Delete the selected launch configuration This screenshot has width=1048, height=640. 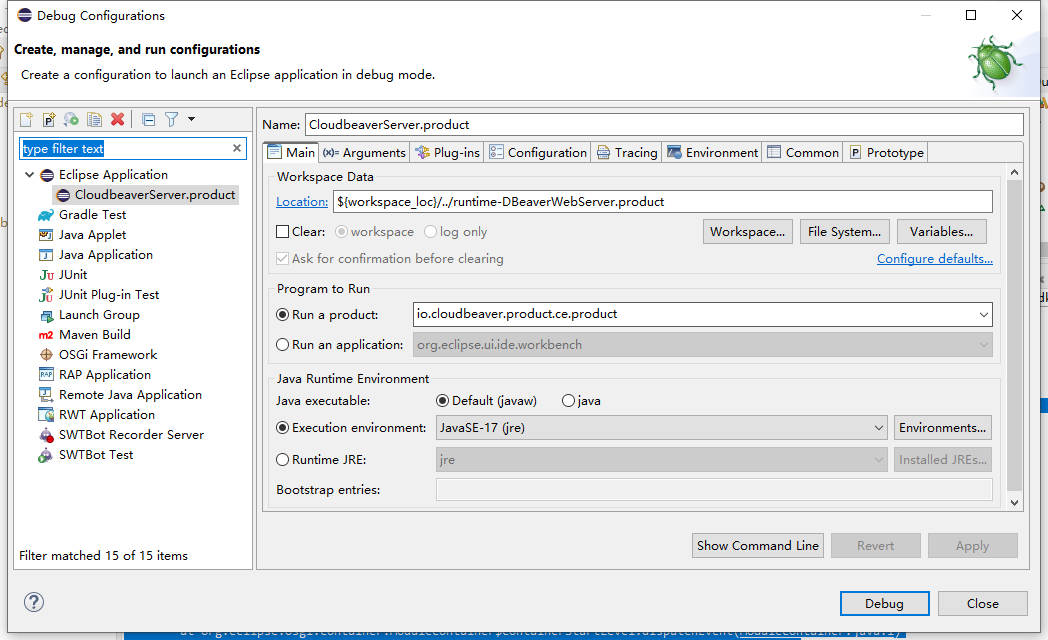(x=117, y=118)
